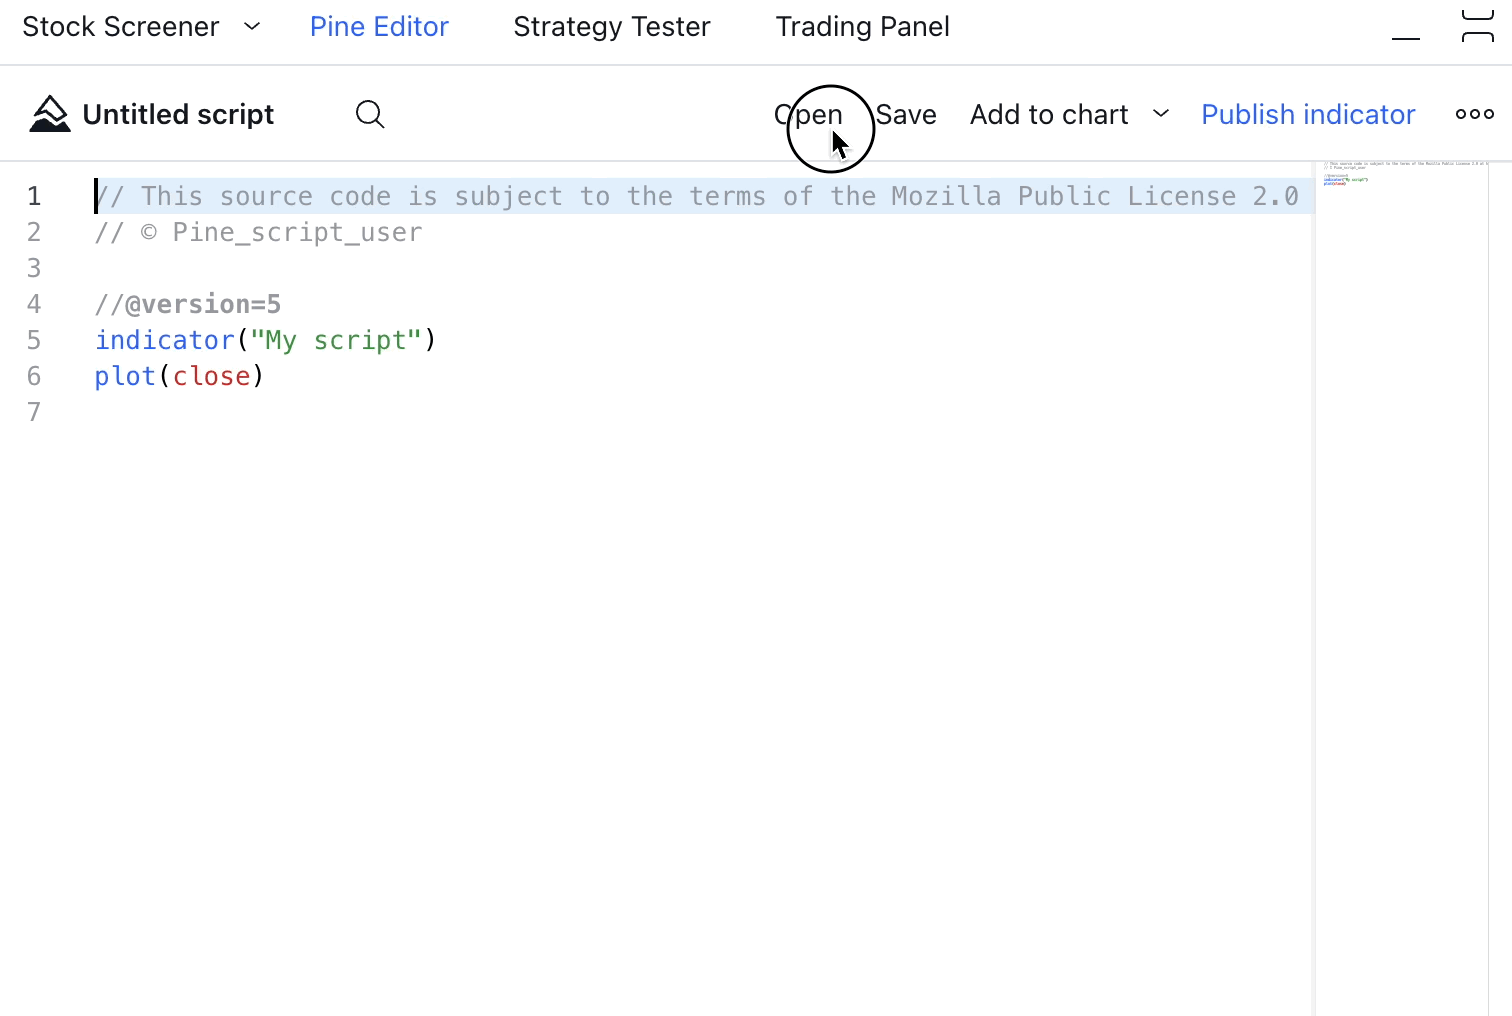Viewport: 1512px width, 1016px height.
Task: Save the current script
Action: [x=906, y=115]
